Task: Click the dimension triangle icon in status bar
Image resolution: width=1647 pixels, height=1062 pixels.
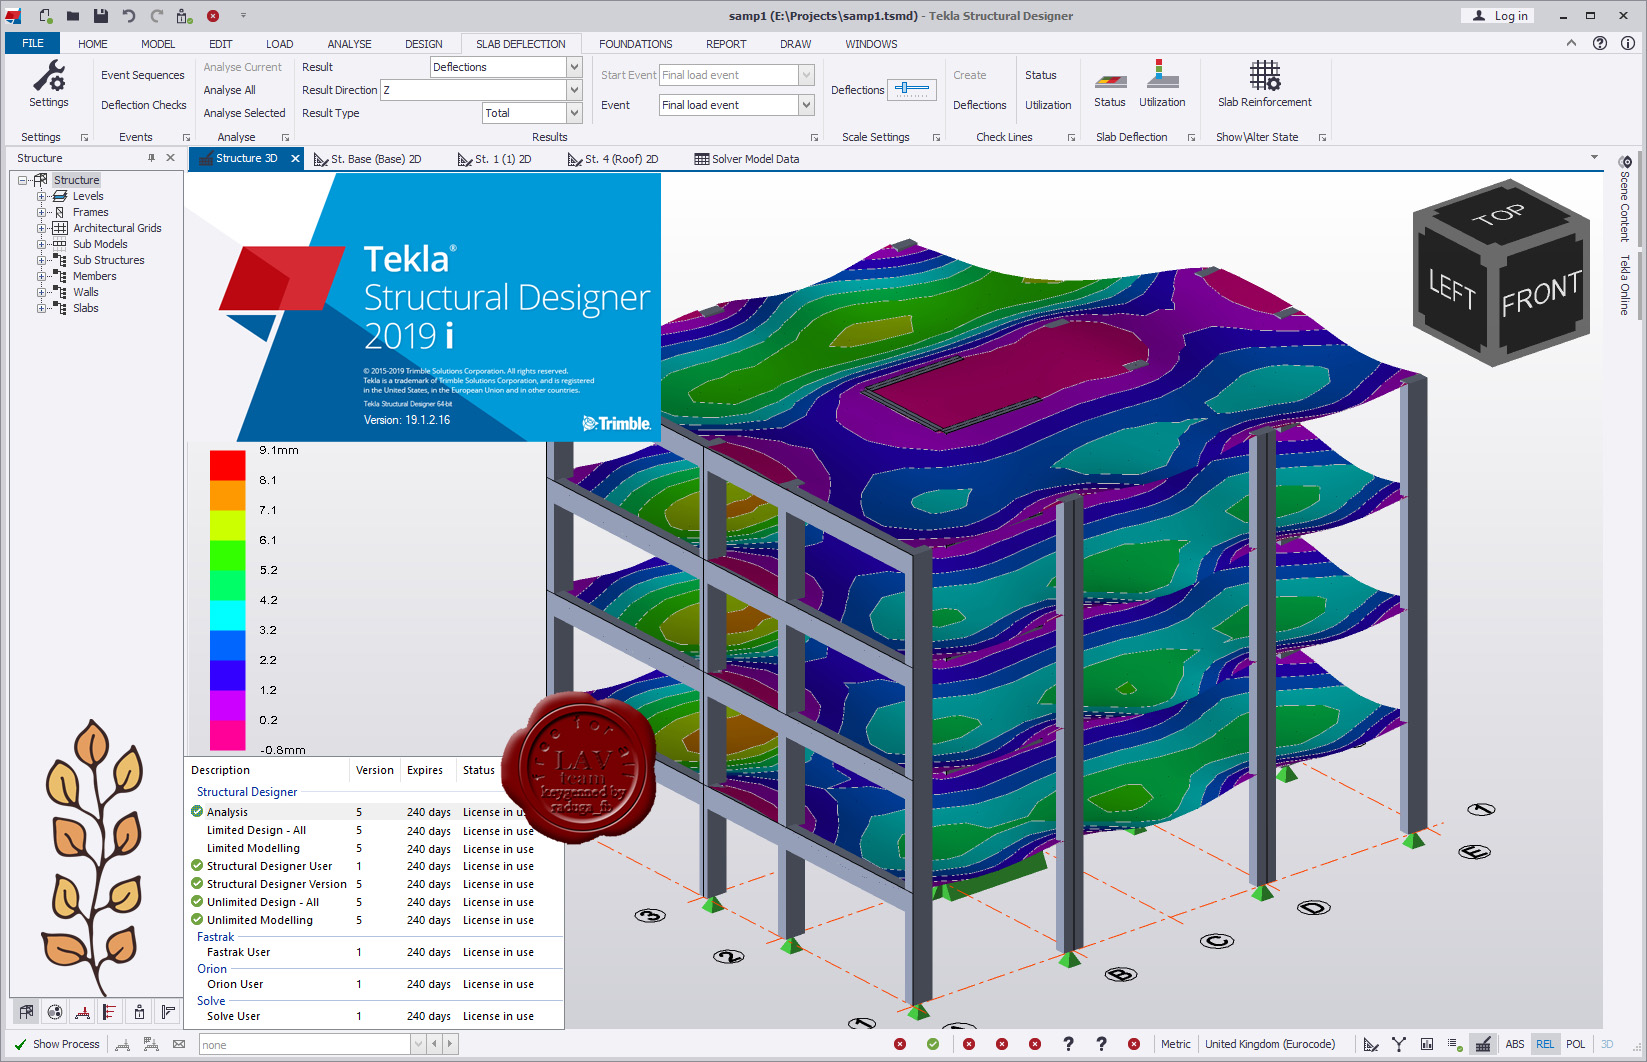Action: [1371, 1044]
